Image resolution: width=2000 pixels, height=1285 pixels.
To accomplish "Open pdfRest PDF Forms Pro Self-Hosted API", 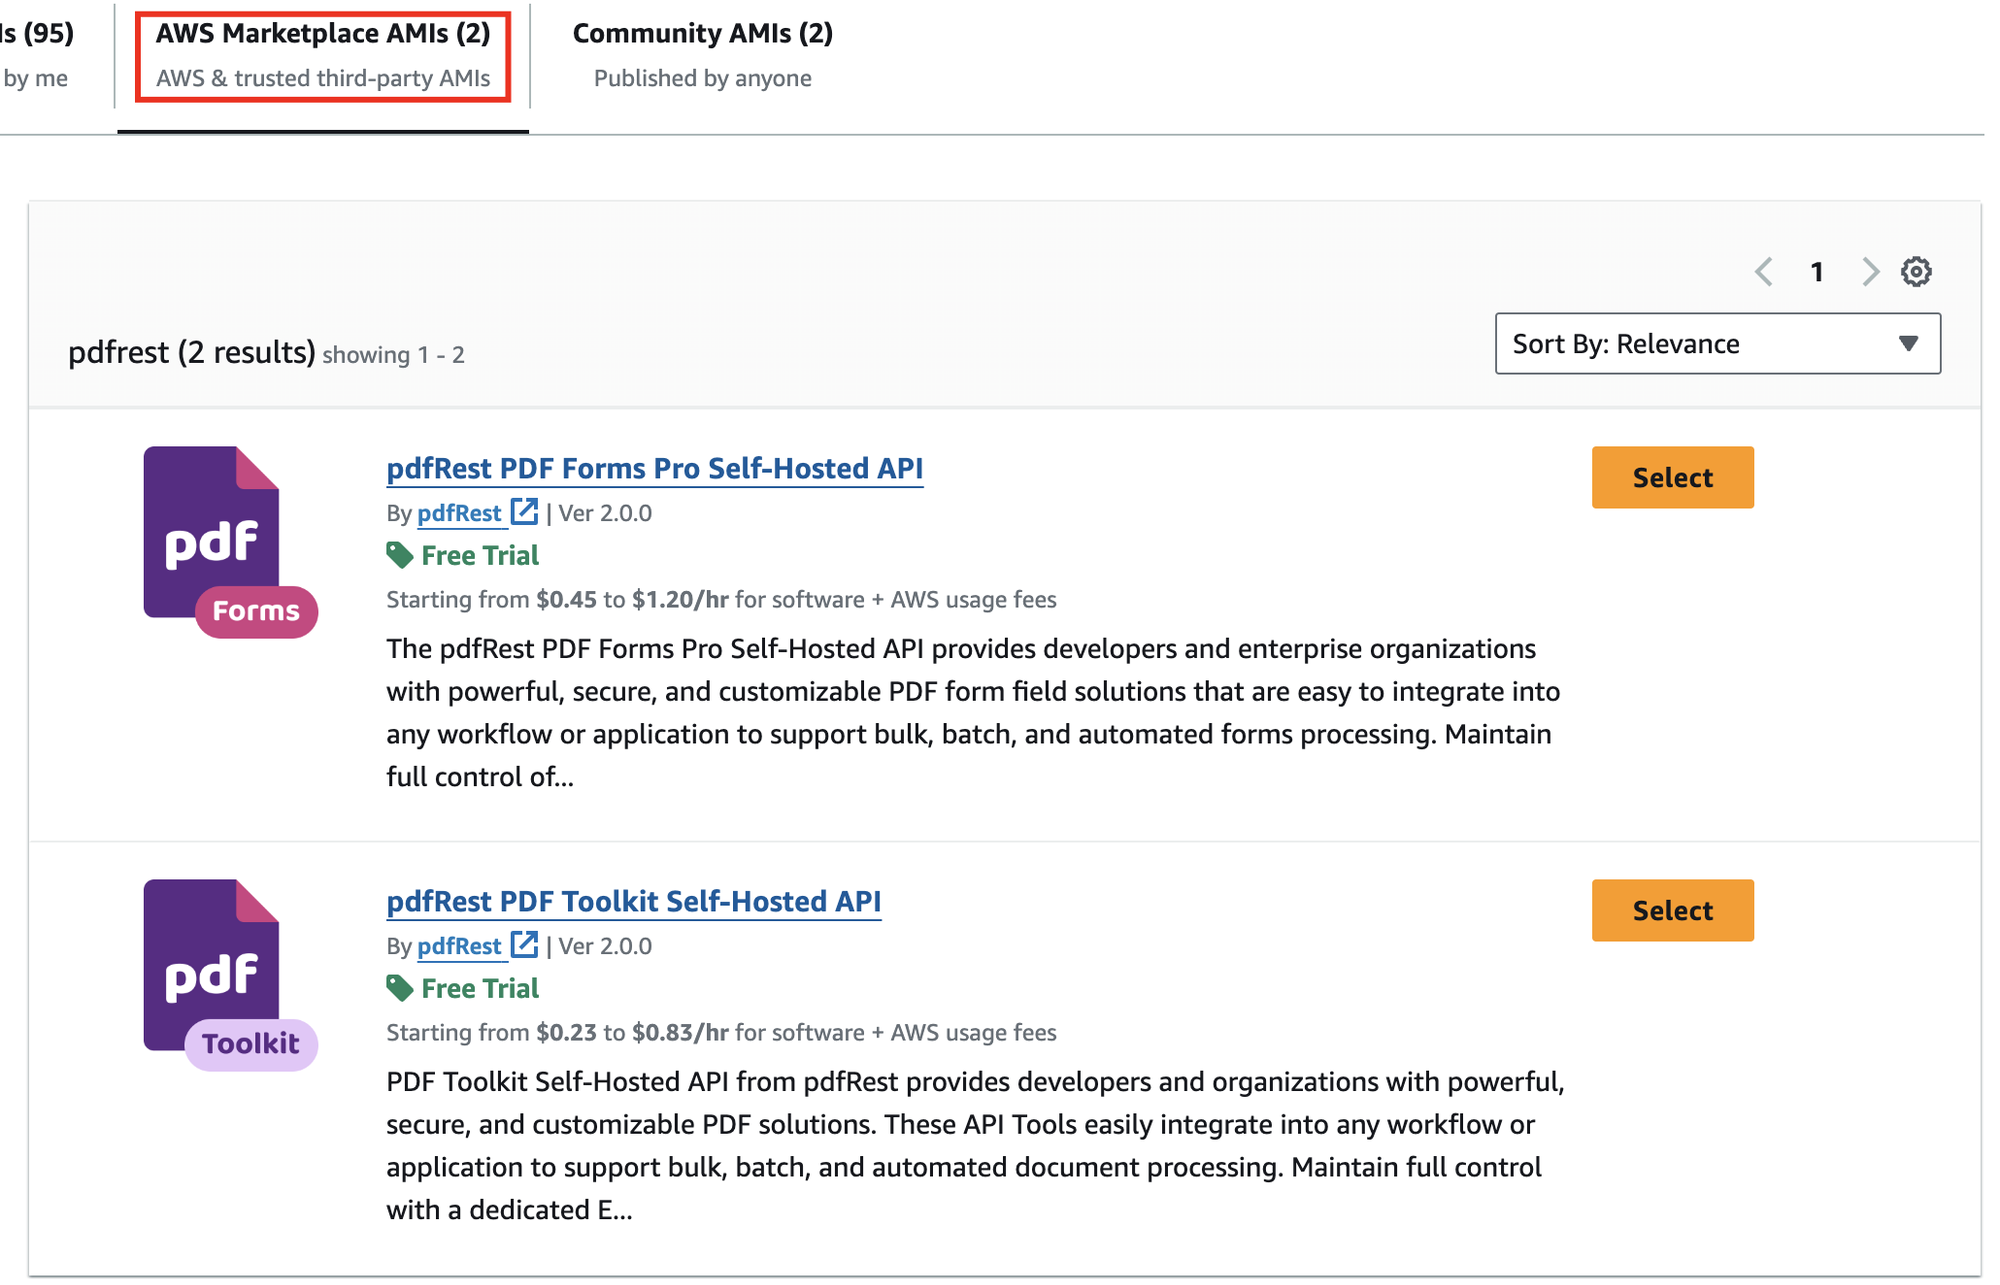I will [x=655, y=468].
